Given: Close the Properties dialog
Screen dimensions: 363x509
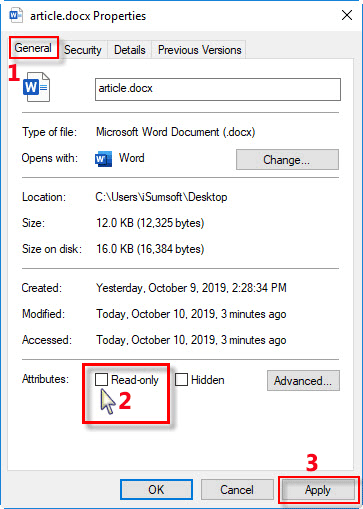Looking at the screenshot, I should pos(347,15).
